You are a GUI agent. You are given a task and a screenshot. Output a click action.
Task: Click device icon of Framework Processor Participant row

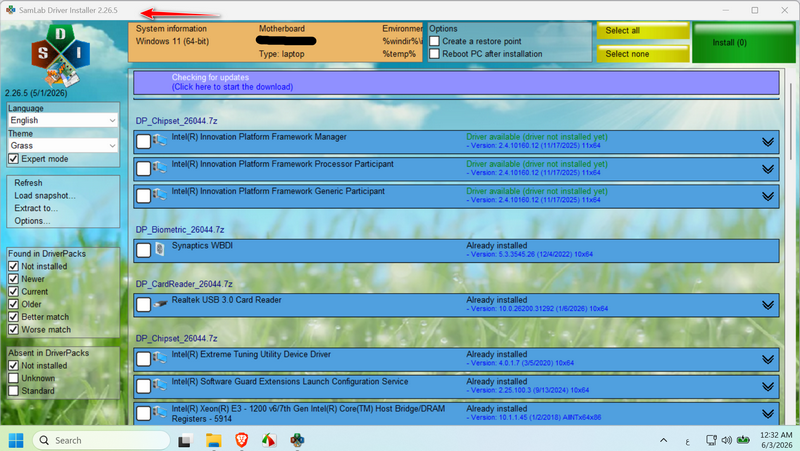(160, 166)
